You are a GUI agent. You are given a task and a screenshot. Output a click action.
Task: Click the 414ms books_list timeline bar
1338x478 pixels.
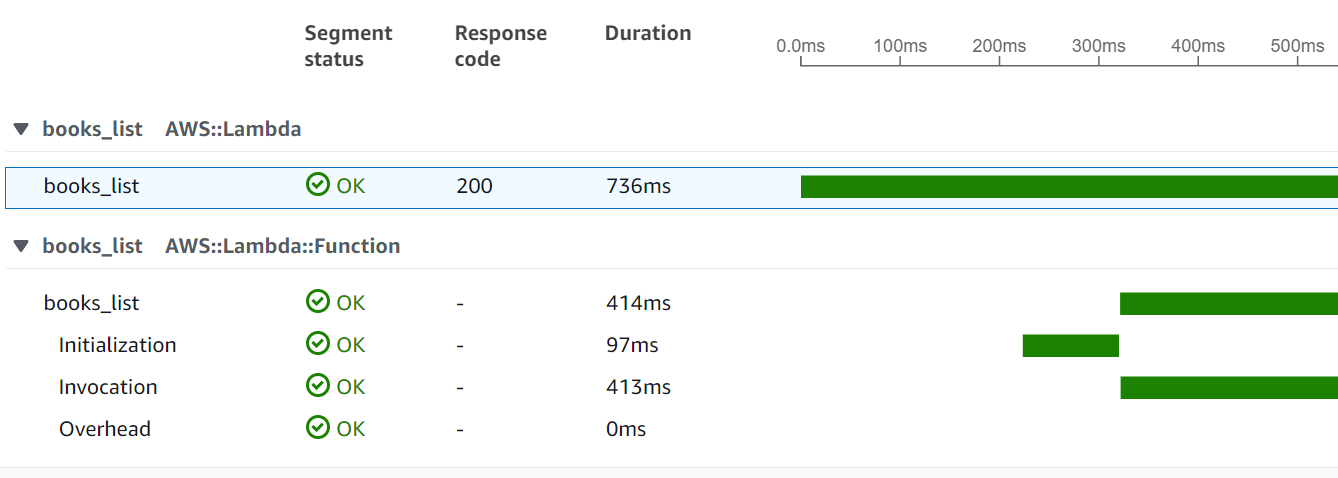tap(1228, 304)
